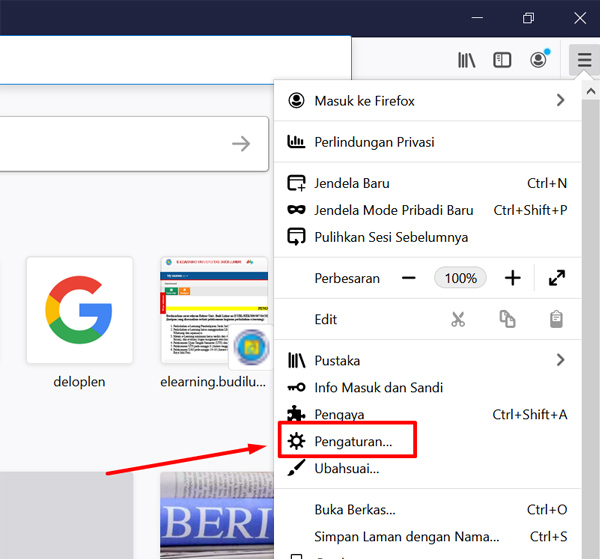Click the zoom out minus button
This screenshot has width=600, height=559.
[409, 278]
